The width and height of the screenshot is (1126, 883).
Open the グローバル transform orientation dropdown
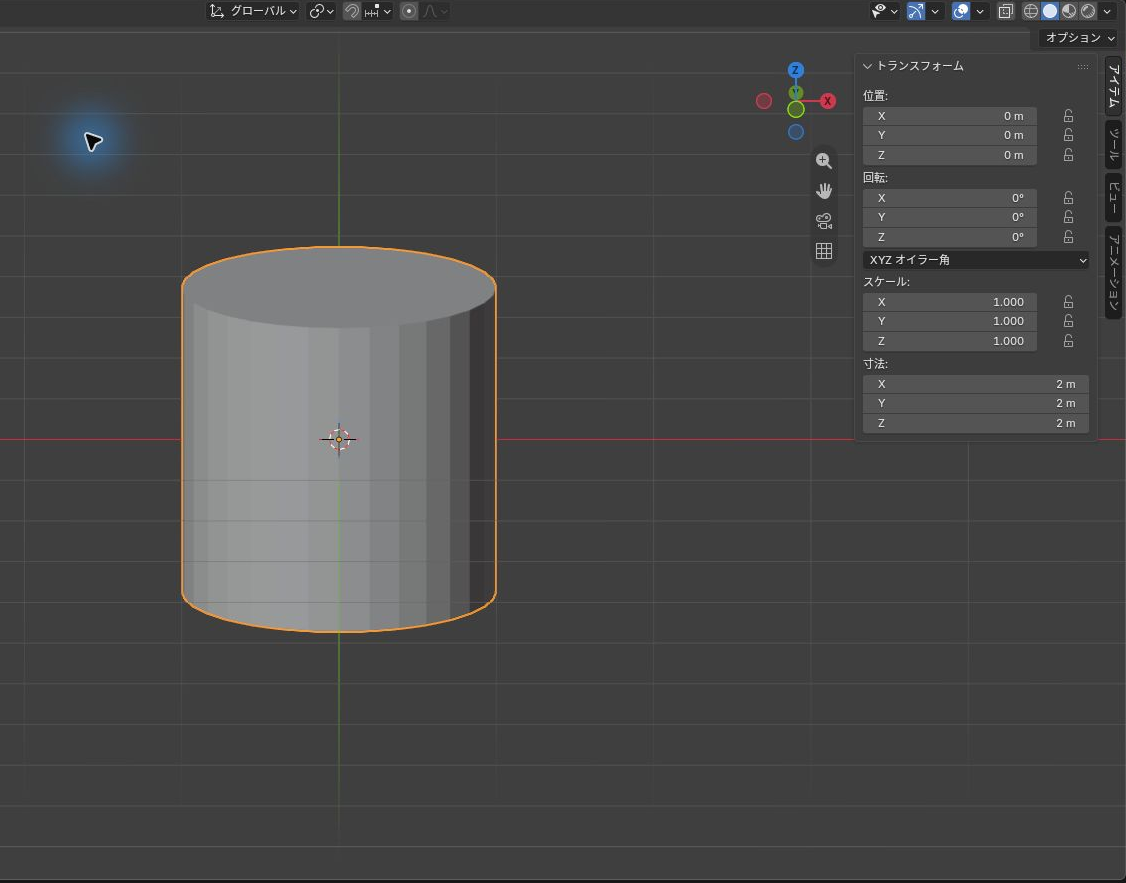(253, 11)
